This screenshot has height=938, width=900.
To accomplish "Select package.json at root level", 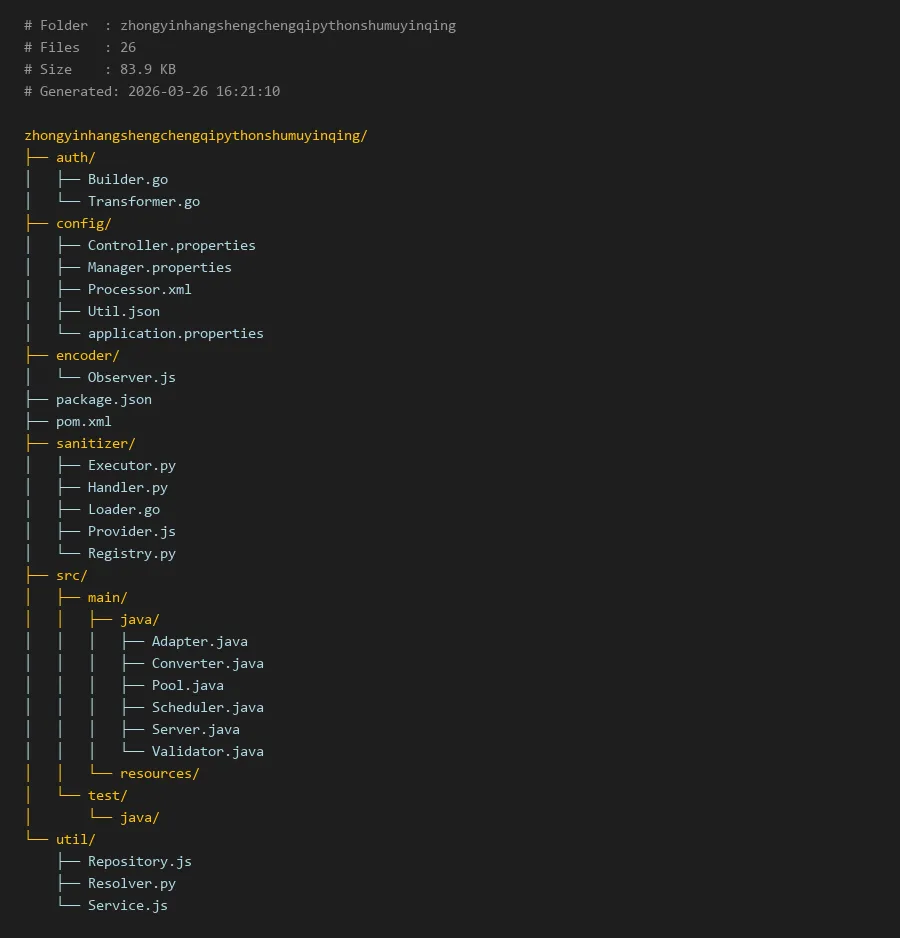I will (103, 399).
